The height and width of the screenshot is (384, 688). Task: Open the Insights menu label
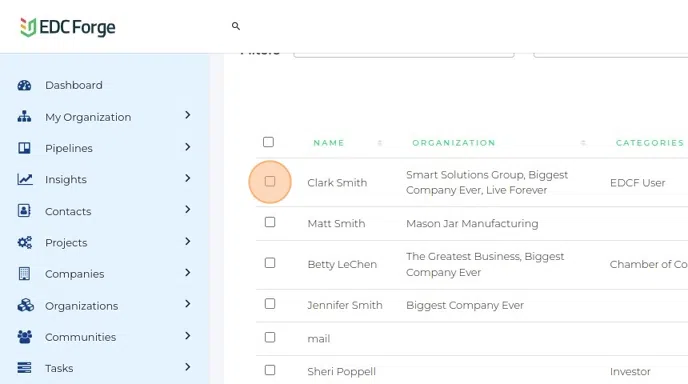pos(66,179)
